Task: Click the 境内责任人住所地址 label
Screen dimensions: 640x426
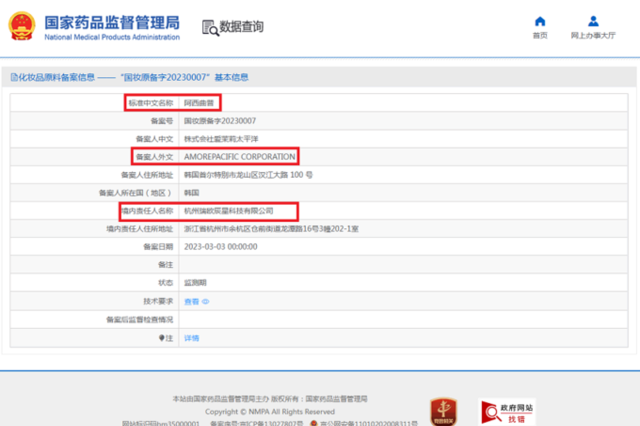Action: 140,229
